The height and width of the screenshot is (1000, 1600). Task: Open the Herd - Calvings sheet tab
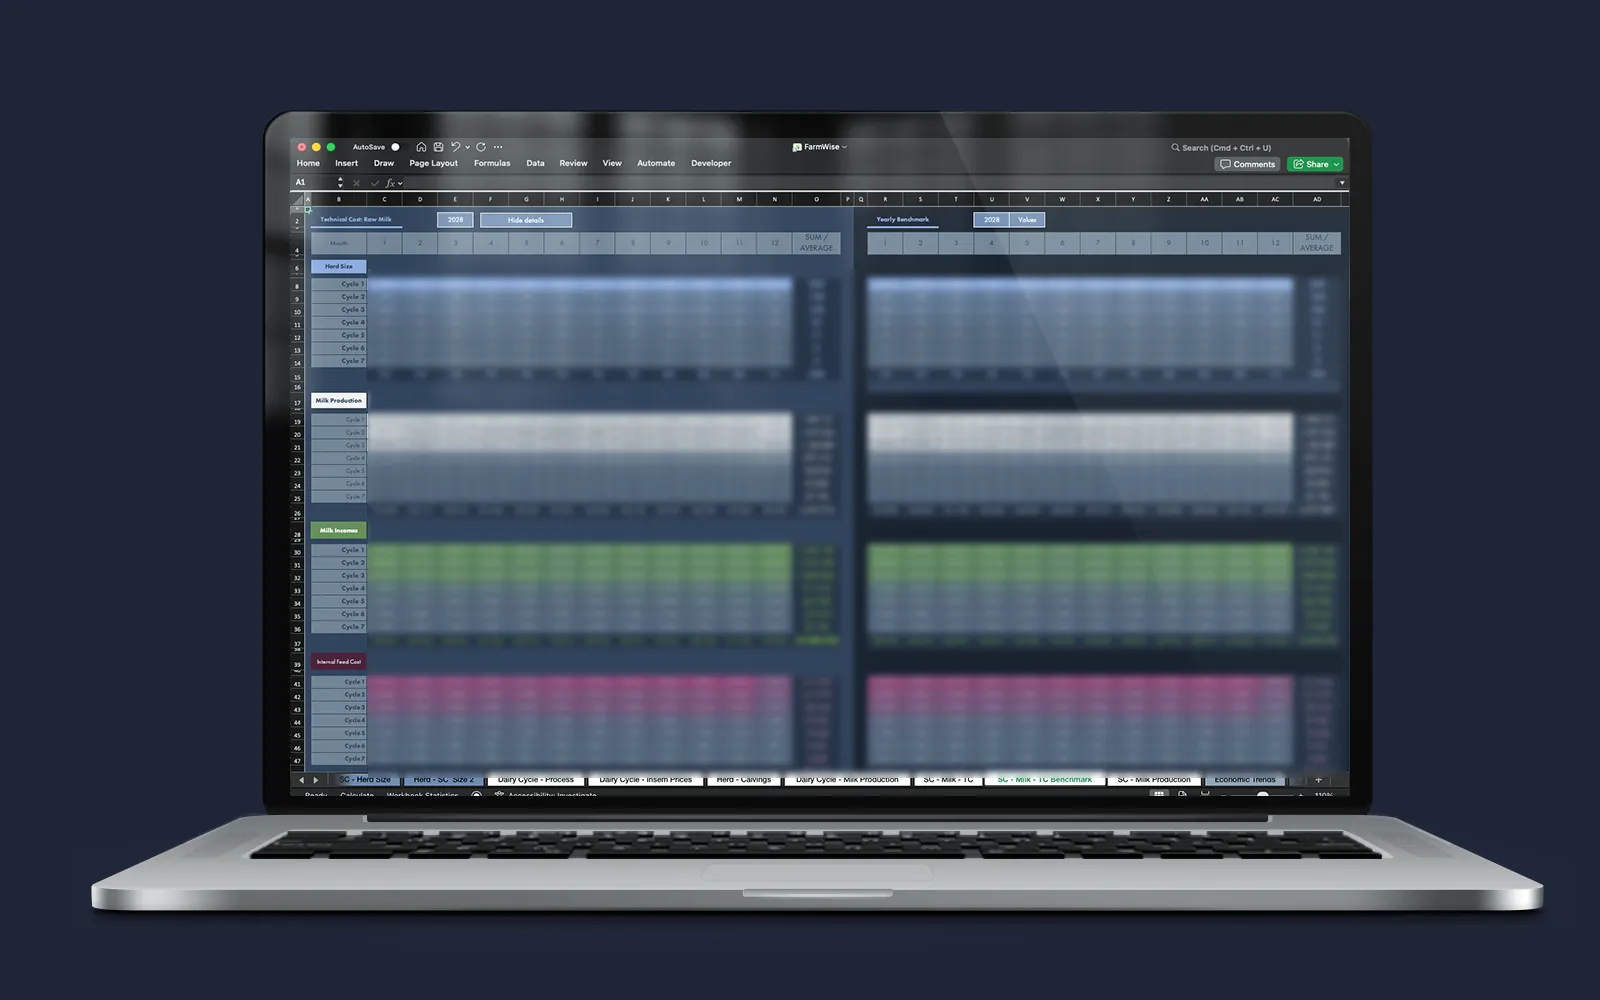coord(744,780)
